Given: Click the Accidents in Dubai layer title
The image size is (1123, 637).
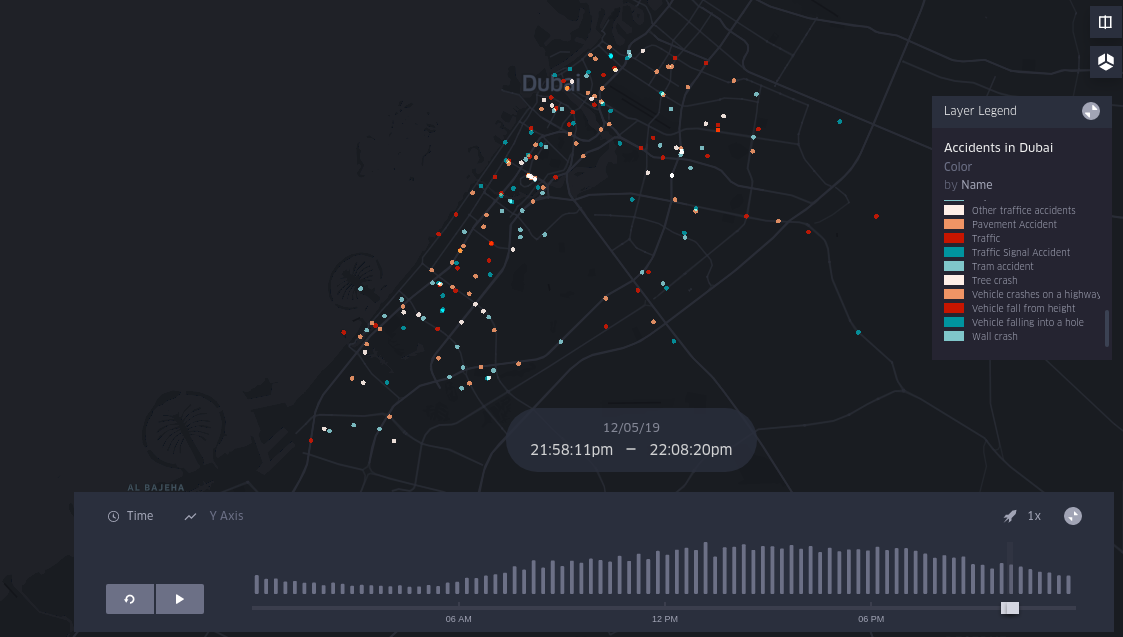Looking at the screenshot, I should point(998,147).
